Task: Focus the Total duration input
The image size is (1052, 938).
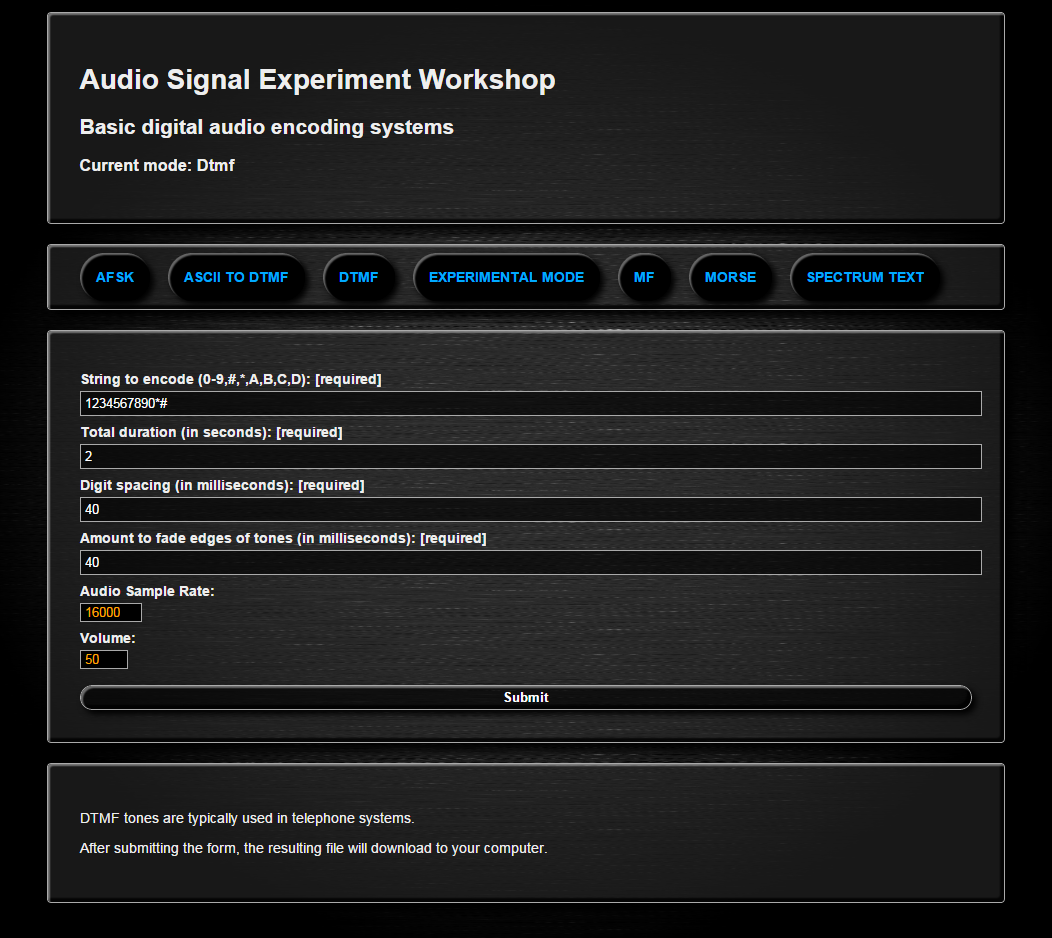Action: (x=531, y=456)
